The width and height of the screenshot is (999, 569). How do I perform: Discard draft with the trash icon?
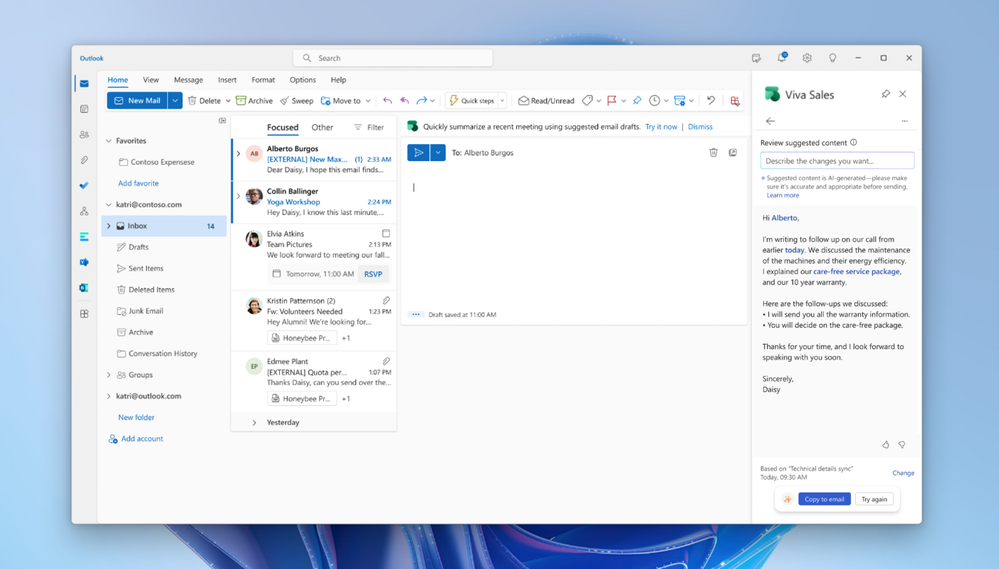[x=714, y=152]
